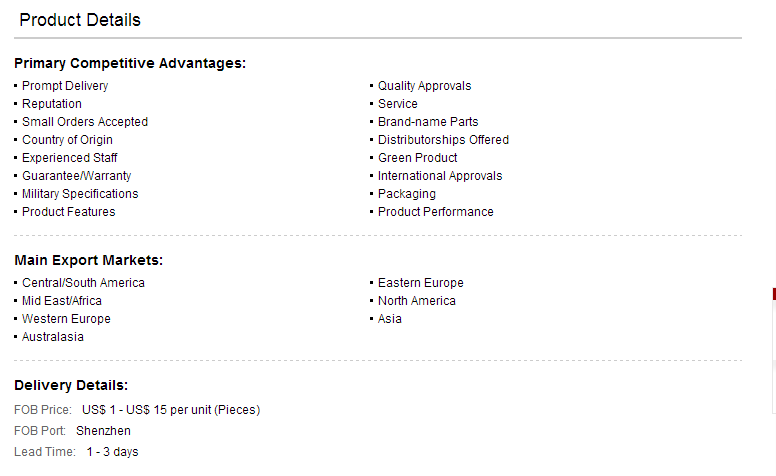Click Green Product link

417,158
